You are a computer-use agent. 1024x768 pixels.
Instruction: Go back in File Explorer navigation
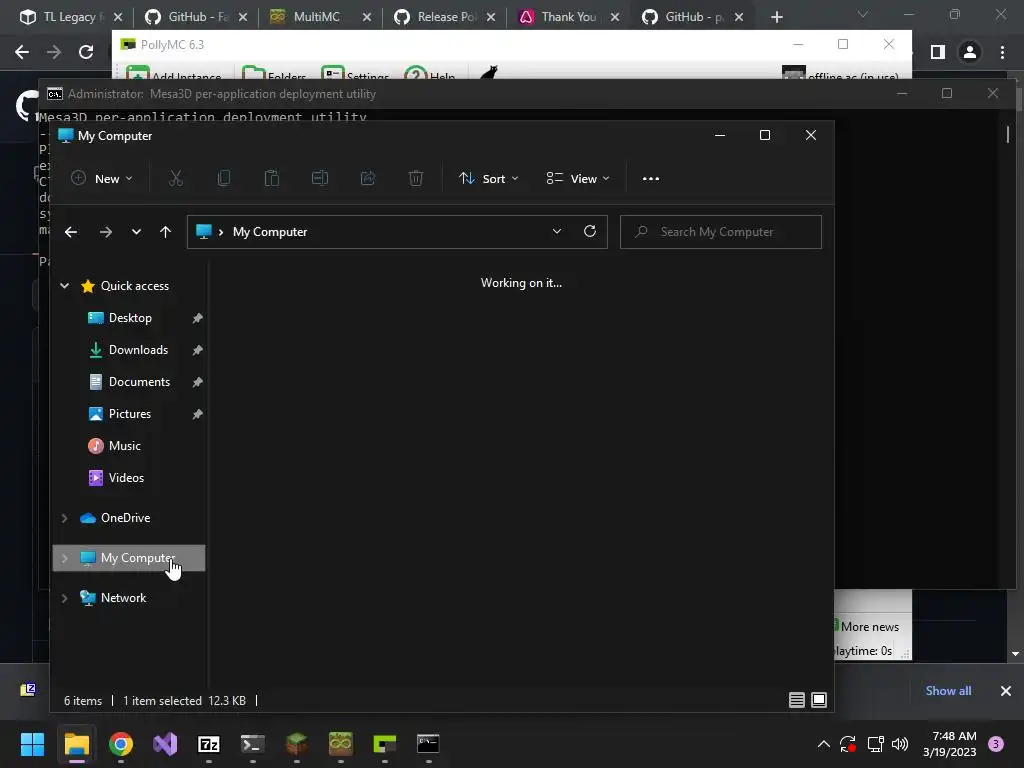[x=71, y=232]
